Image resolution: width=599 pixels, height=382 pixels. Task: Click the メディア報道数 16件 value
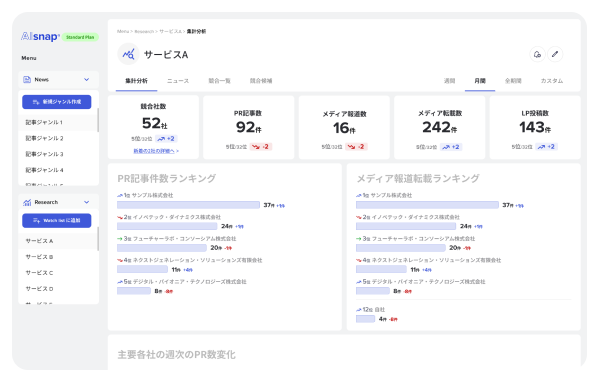(x=344, y=128)
